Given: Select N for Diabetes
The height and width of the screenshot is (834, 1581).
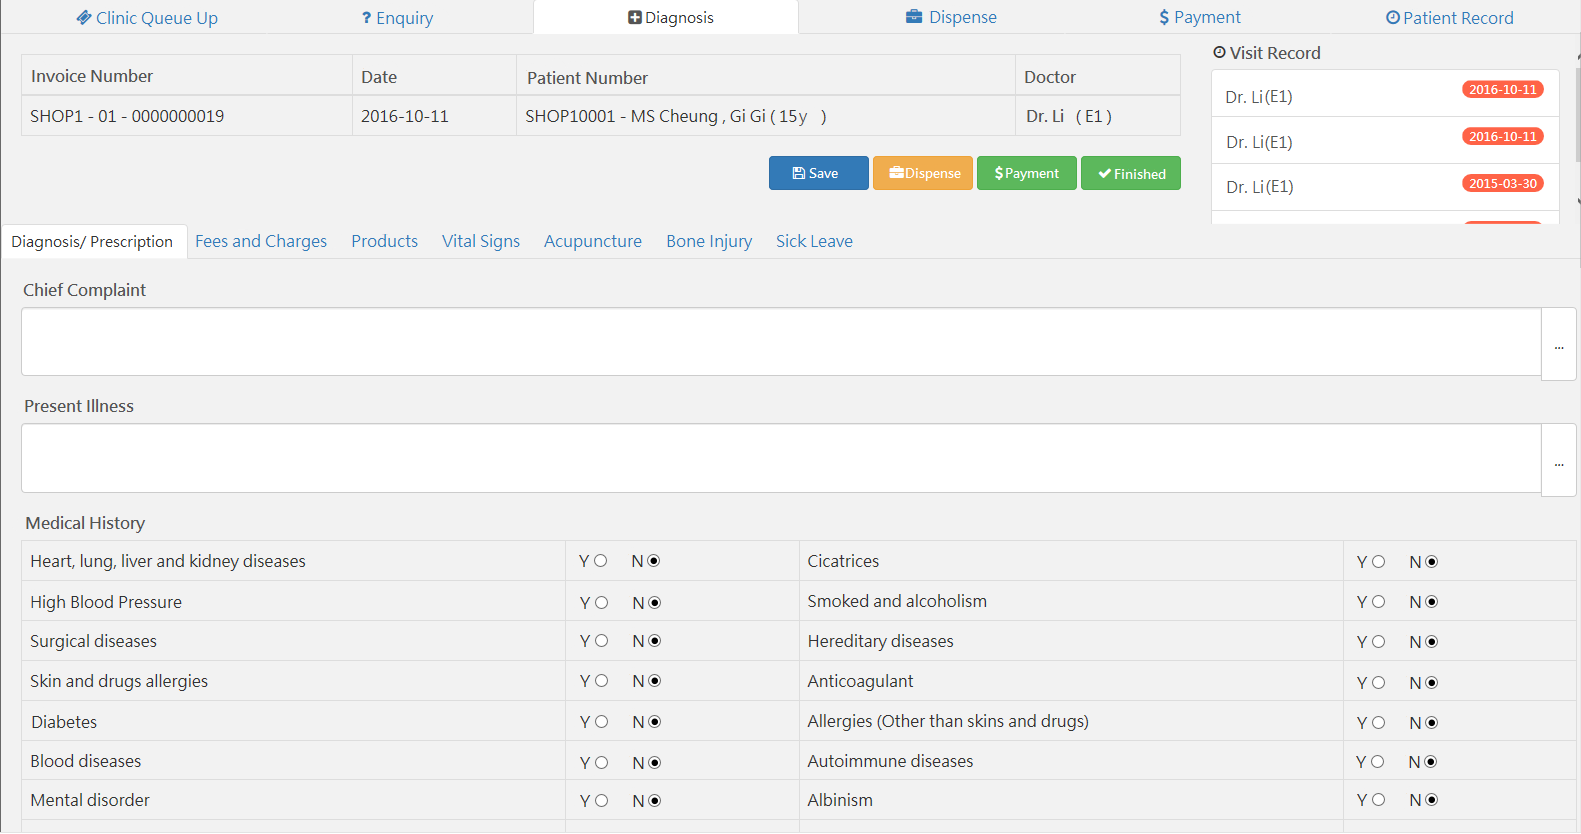Looking at the screenshot, I should tap(654, 722).
